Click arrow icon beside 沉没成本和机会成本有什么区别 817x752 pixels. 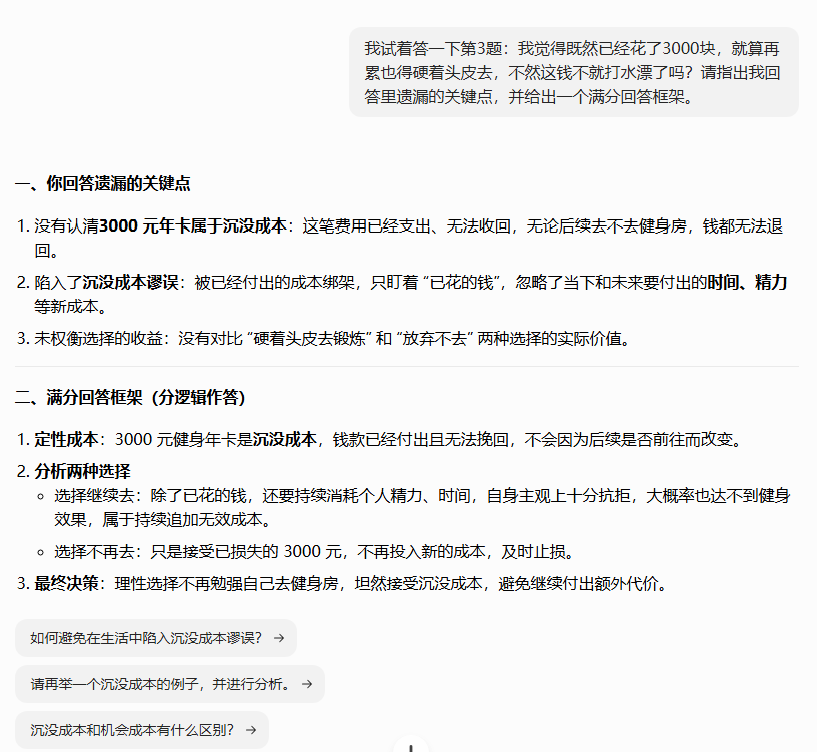point(251,730)
